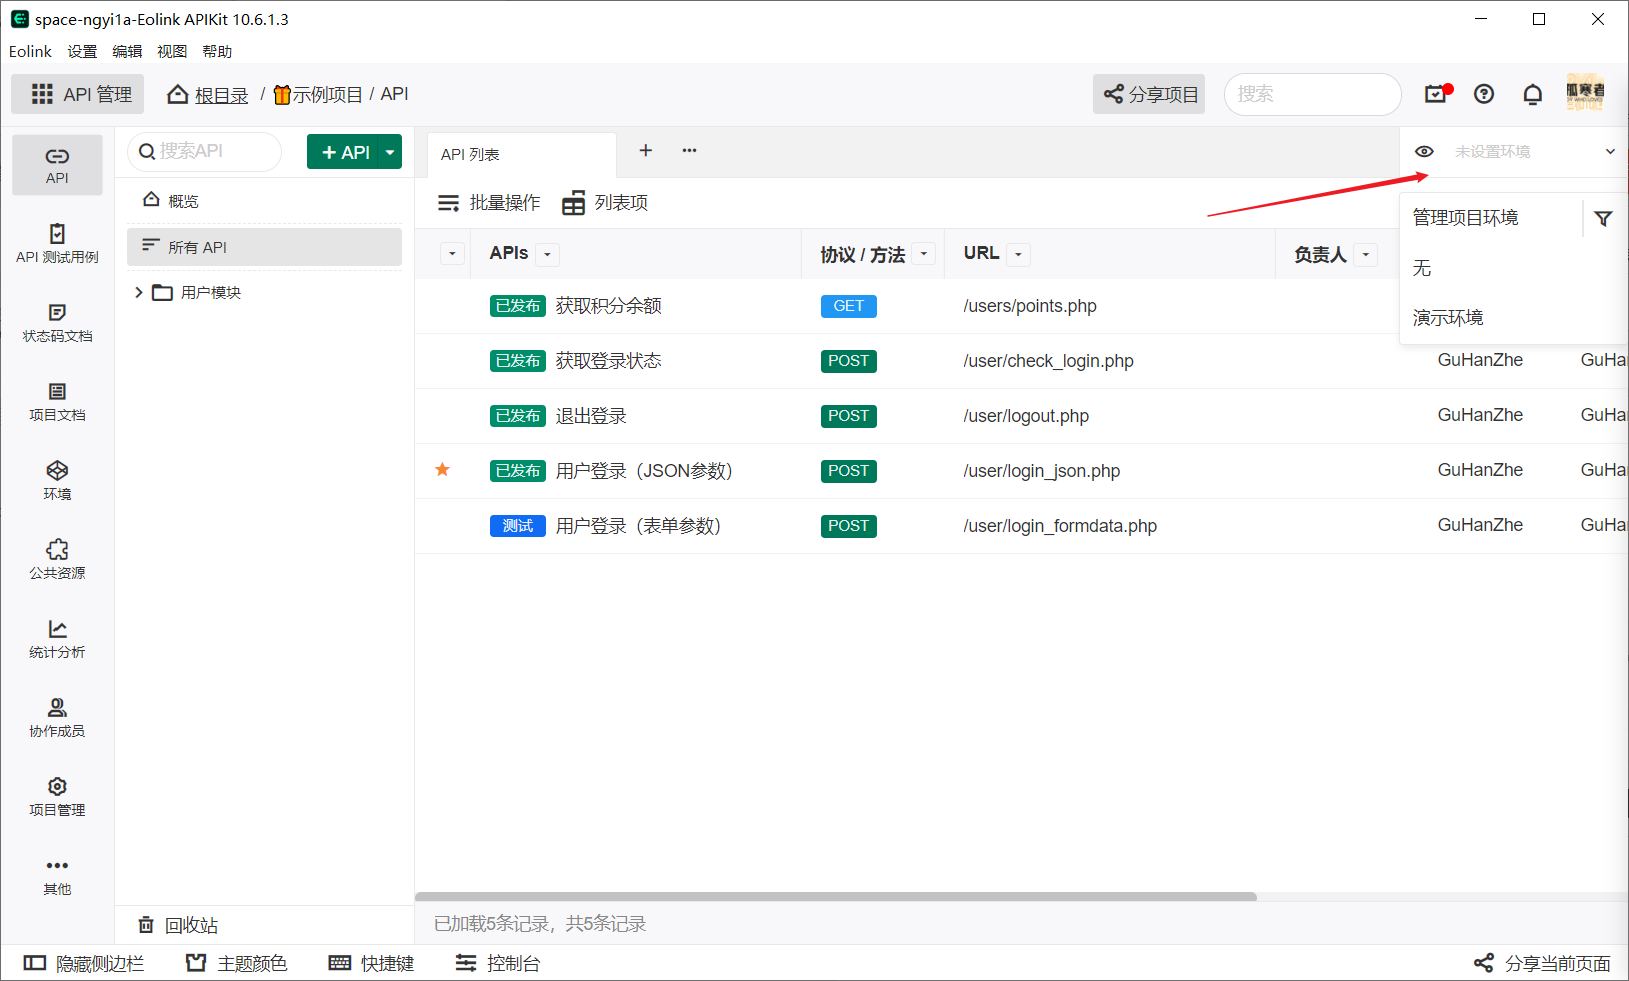Open the user avatar menu

(x=1585, y=93)
